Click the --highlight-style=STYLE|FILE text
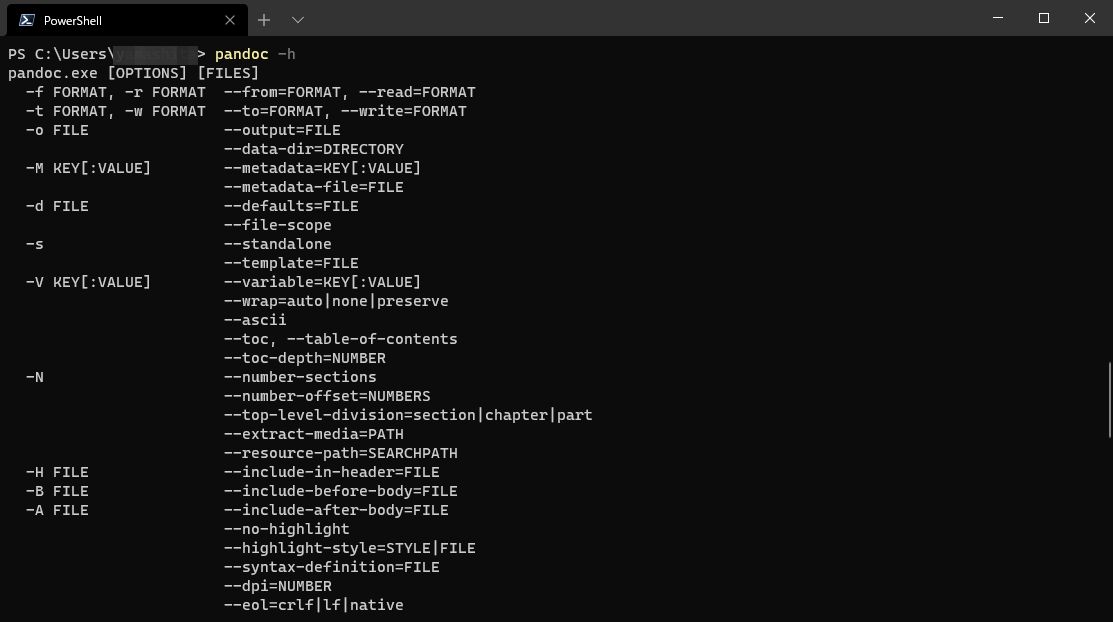The height and width of the screenshot is (622, 1113). point(349,548)
